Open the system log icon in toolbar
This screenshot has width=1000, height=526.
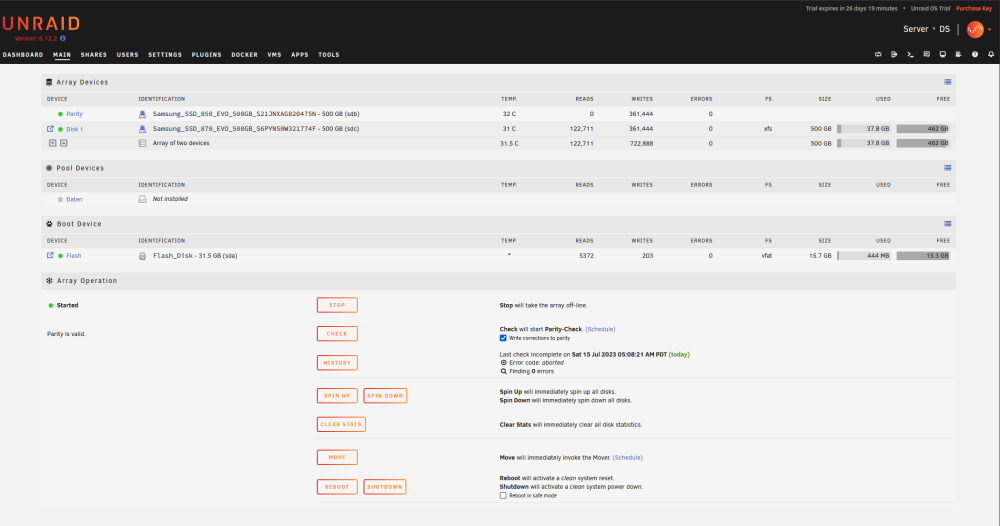coord(959,54)
